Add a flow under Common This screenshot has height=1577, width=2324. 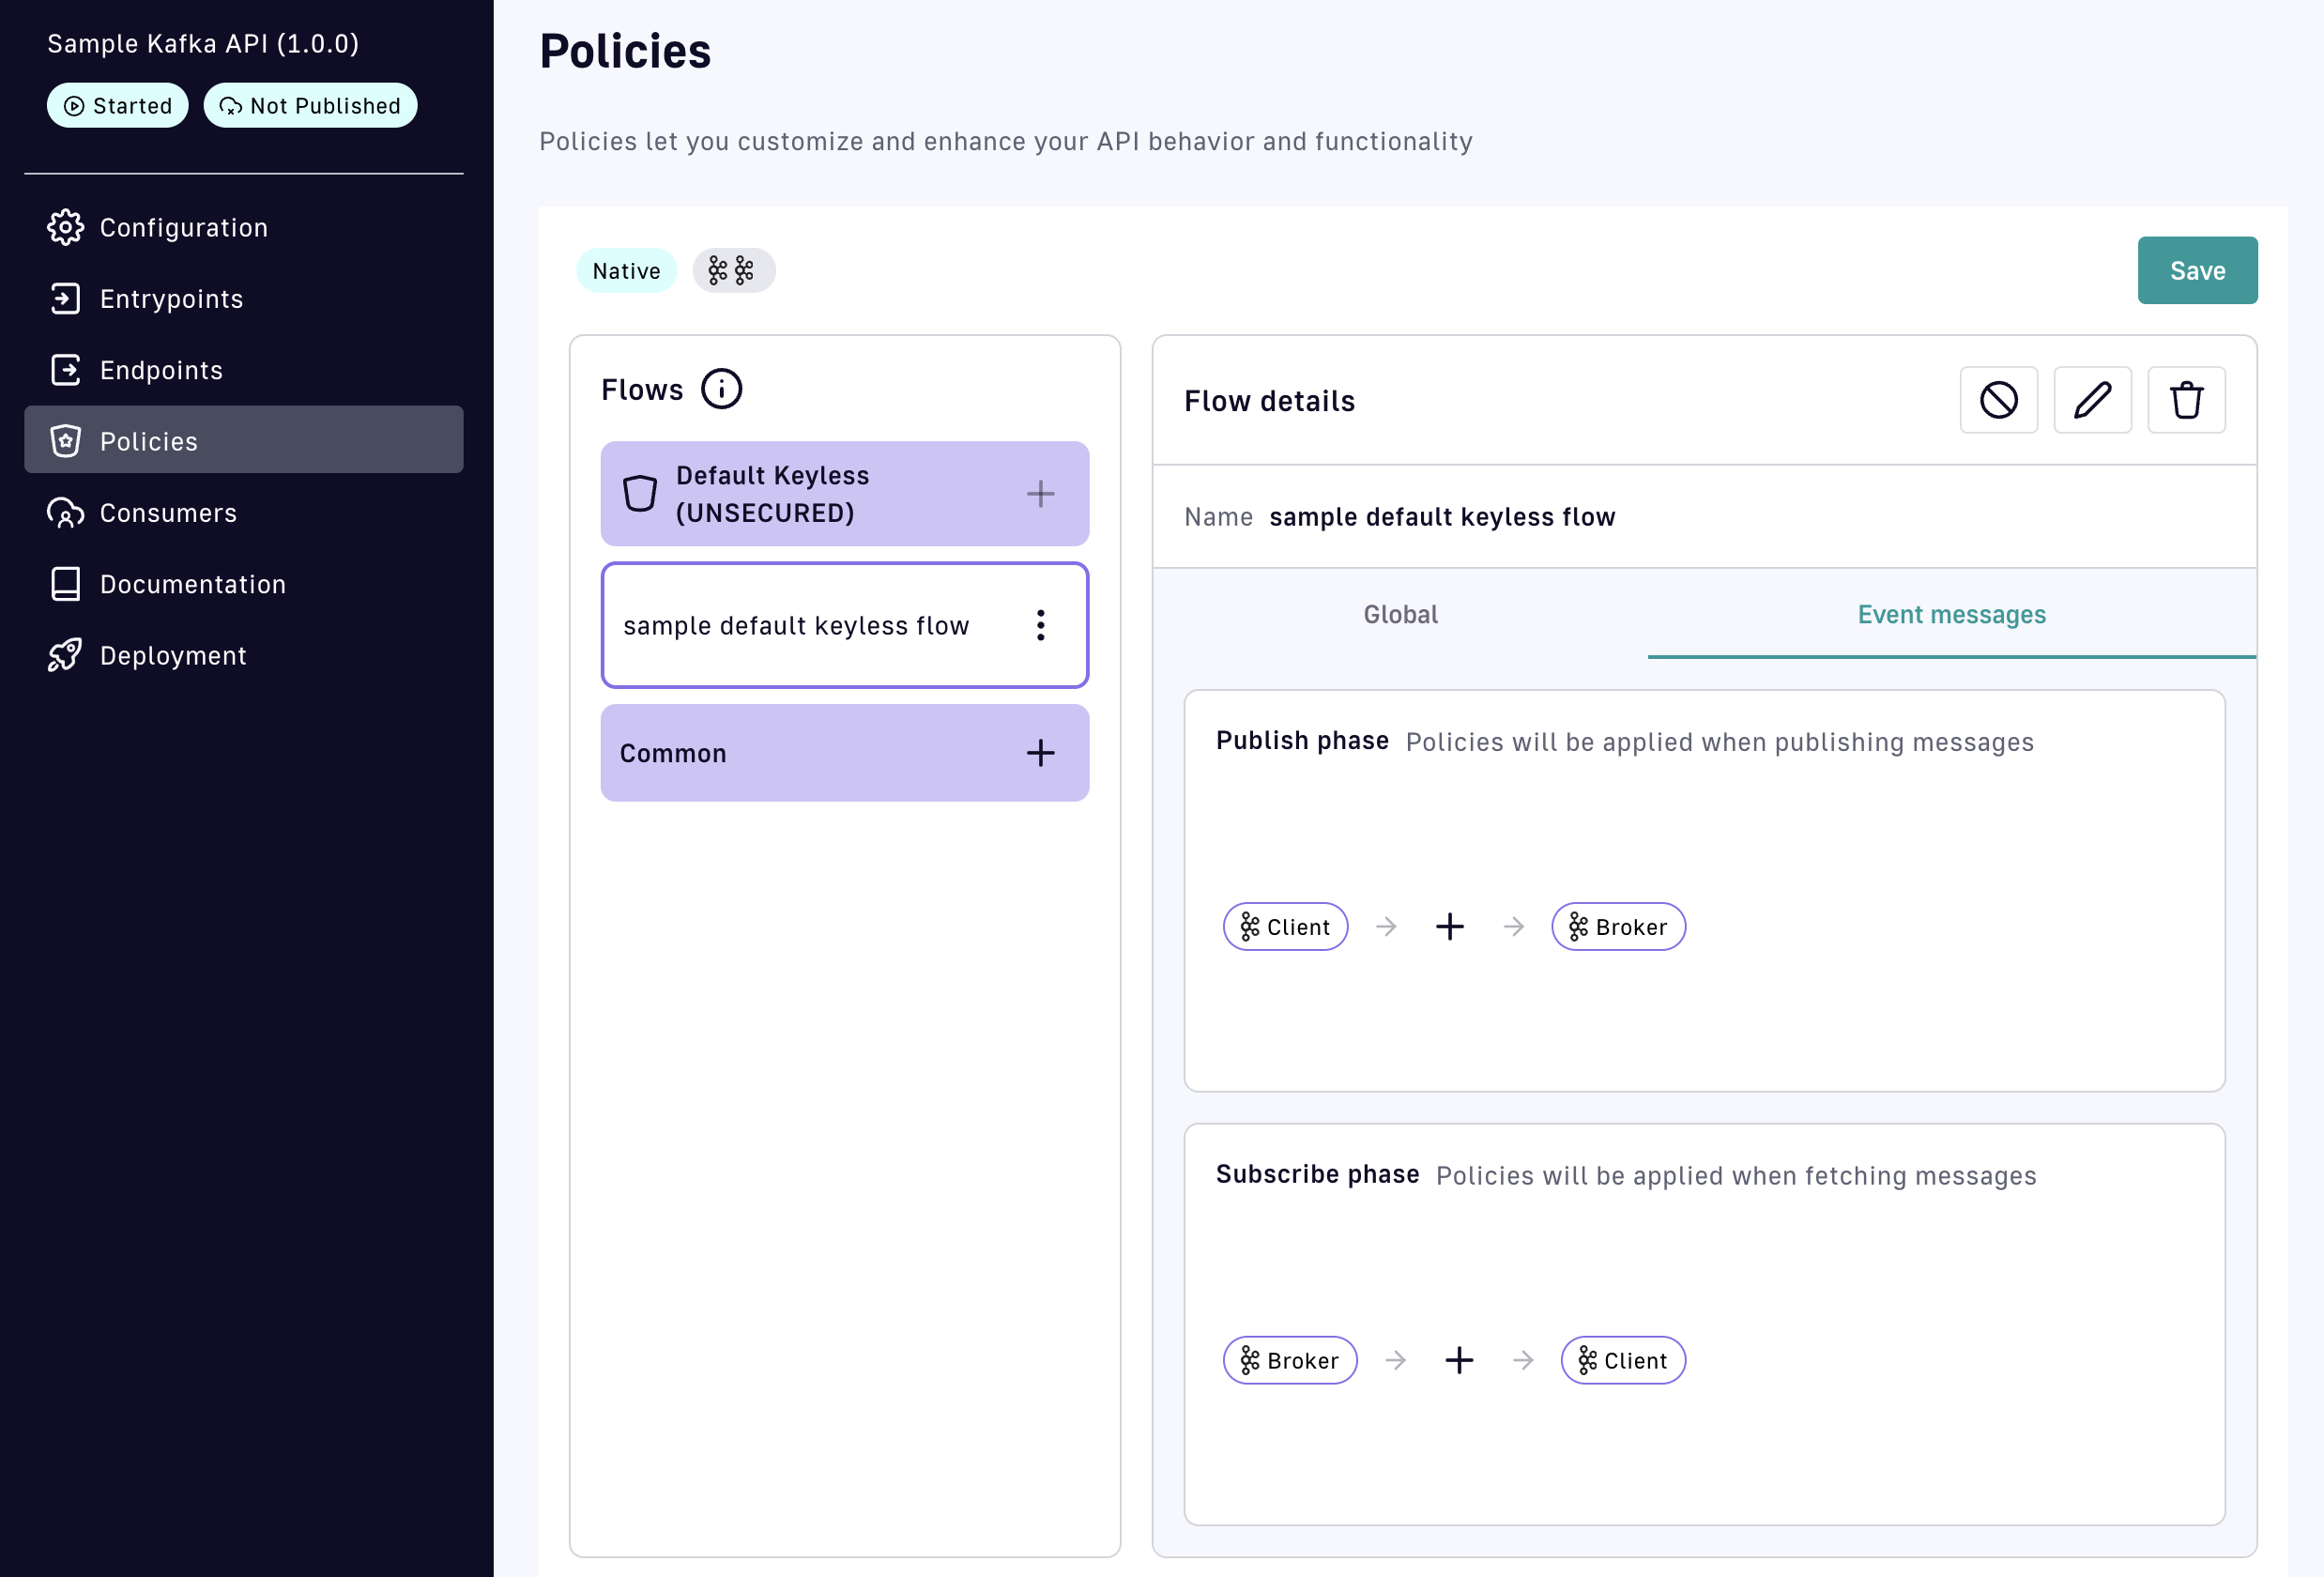1040,753
